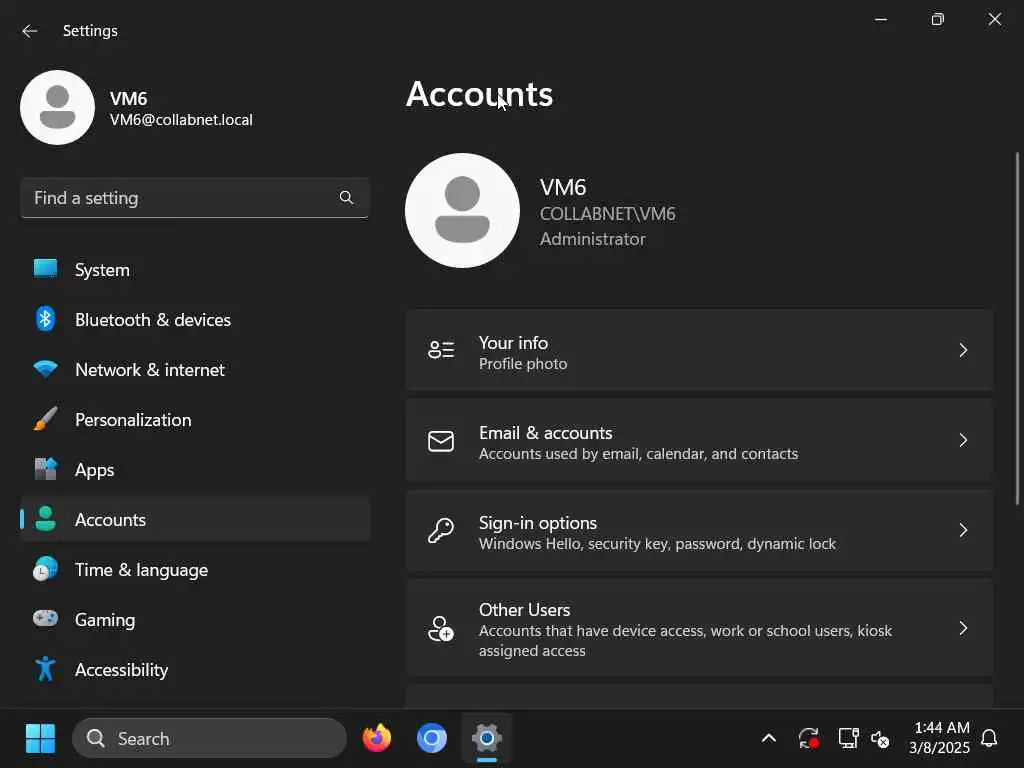This screenshot has height=768, width=1024.
Task: Click the Your info profile card icon
Action: click(x=441, y=350)
